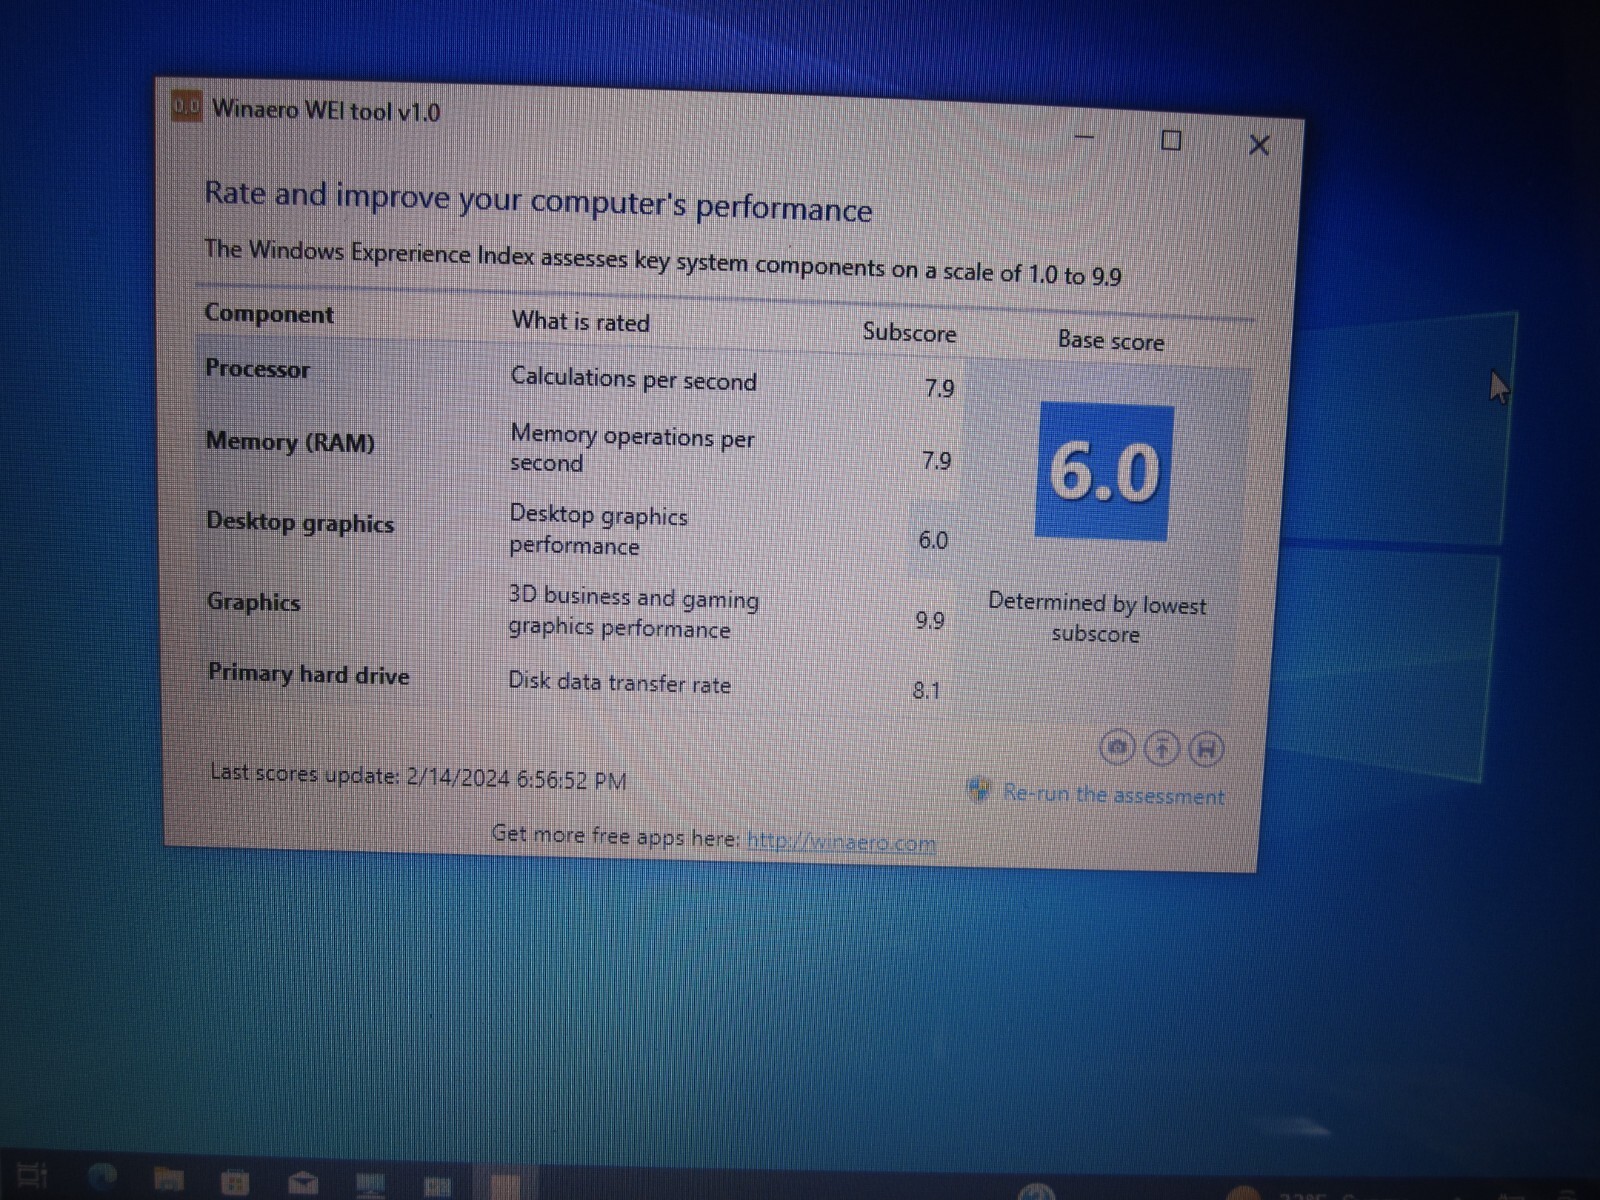This screenshot has height=1200, width=1600.
Task: Click the "Base score" column header
Action: pyautogui.click(x=1111, y=340)
